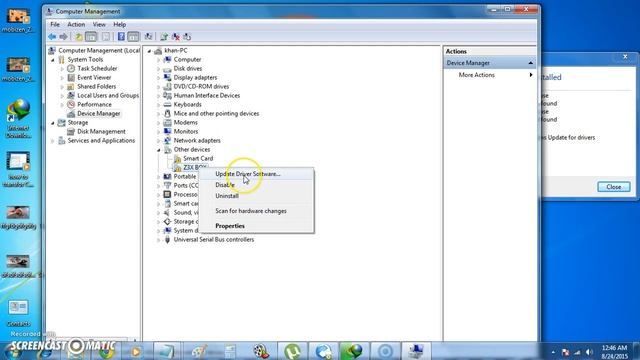This screenshot has width=640, height=360.
Task: Expand the Modems category
Action: (x=158, y=122)
